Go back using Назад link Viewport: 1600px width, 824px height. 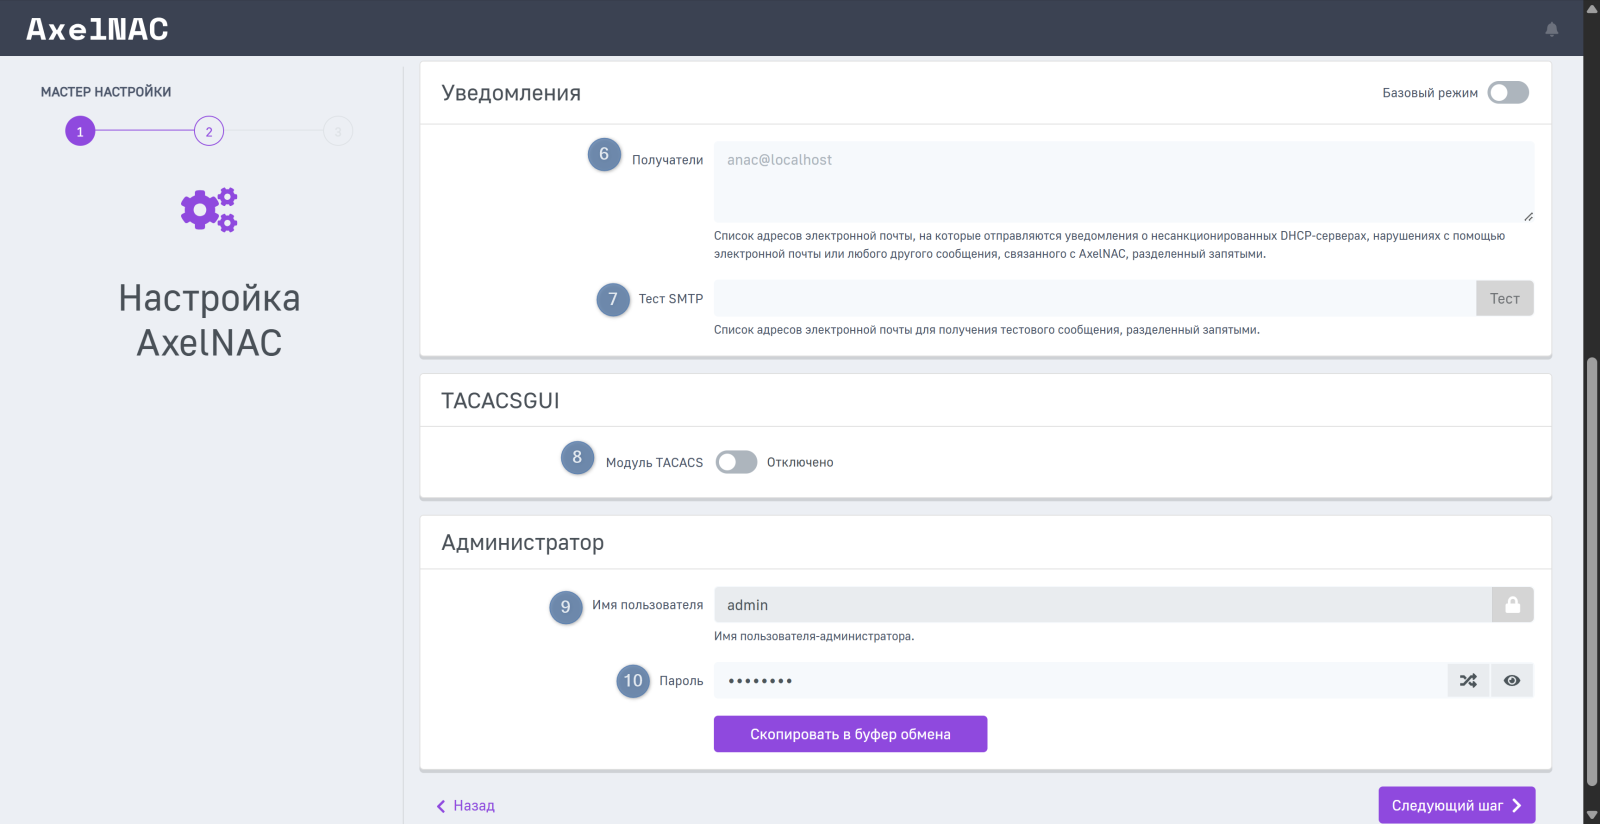[x=466, y=806]
